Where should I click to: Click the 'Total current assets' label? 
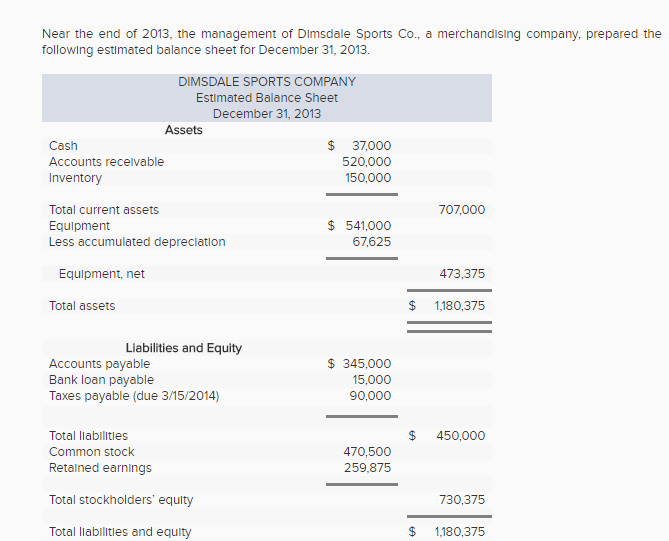point(104,210)
